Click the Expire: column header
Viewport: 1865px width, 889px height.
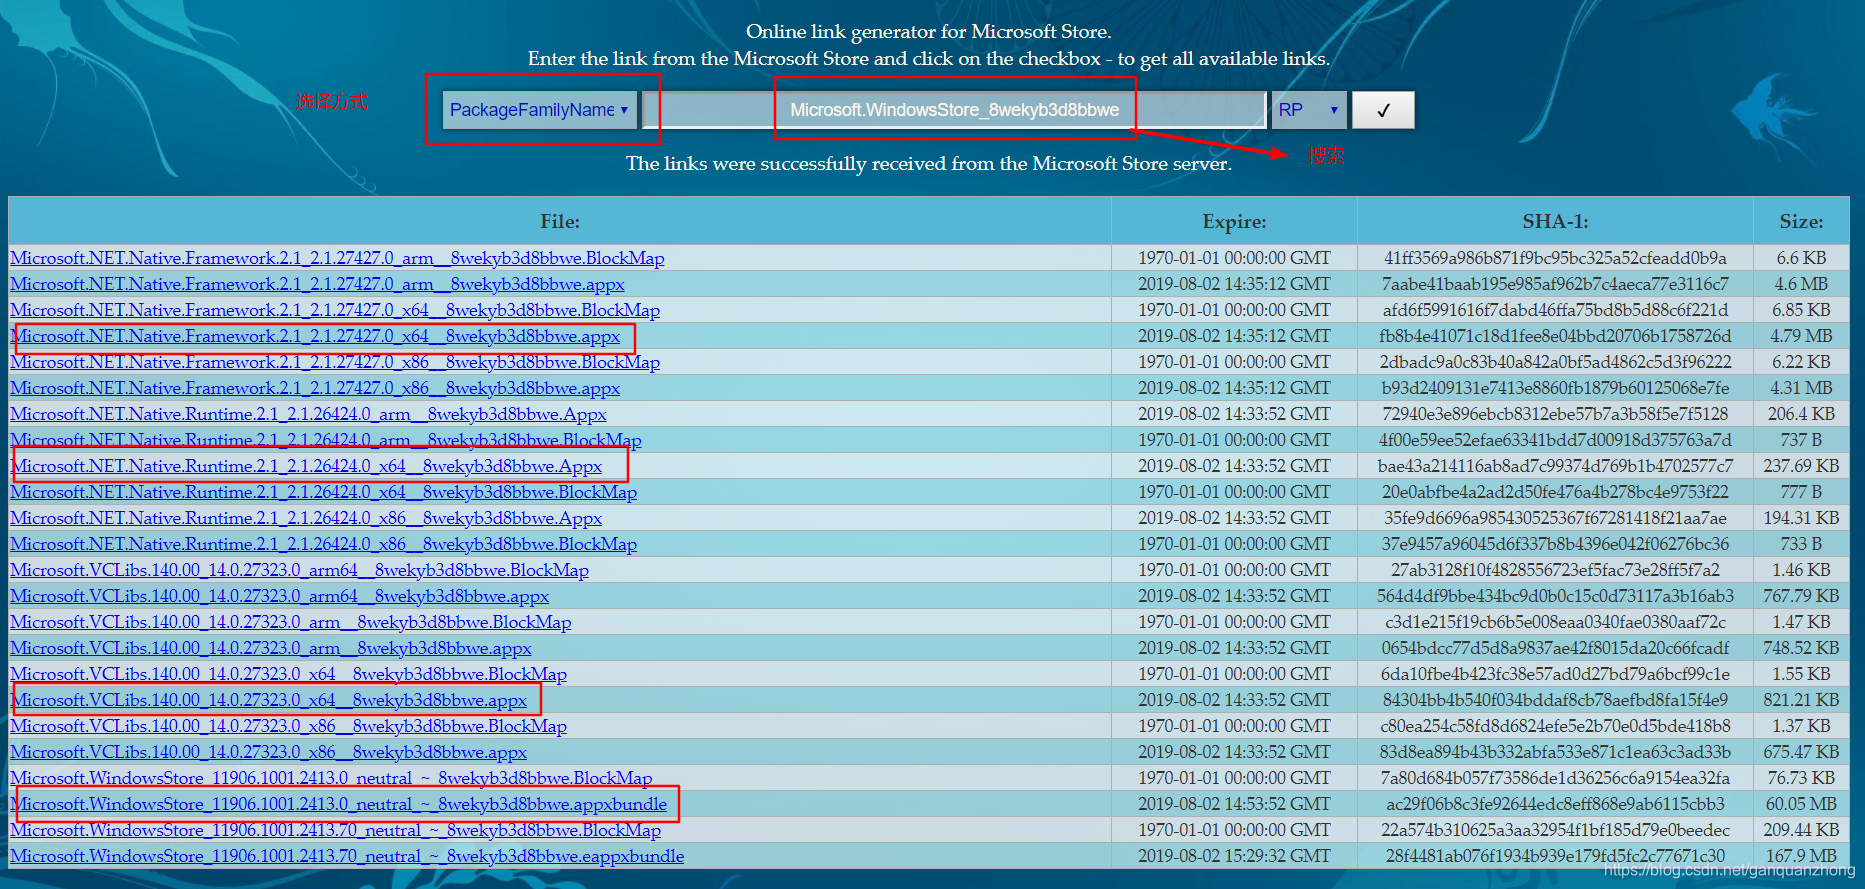click(x=1234, y=221)
